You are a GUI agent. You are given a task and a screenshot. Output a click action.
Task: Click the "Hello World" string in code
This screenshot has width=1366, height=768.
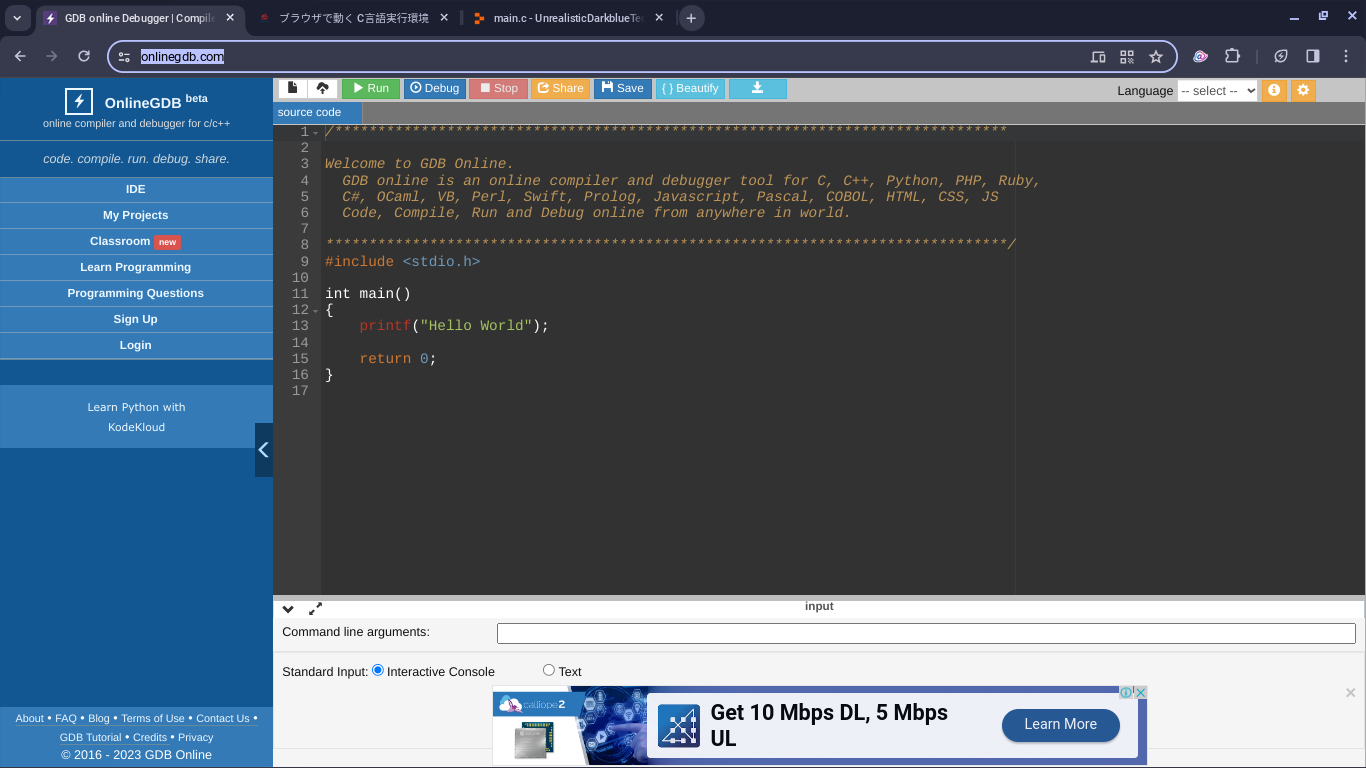pos(476,326)
